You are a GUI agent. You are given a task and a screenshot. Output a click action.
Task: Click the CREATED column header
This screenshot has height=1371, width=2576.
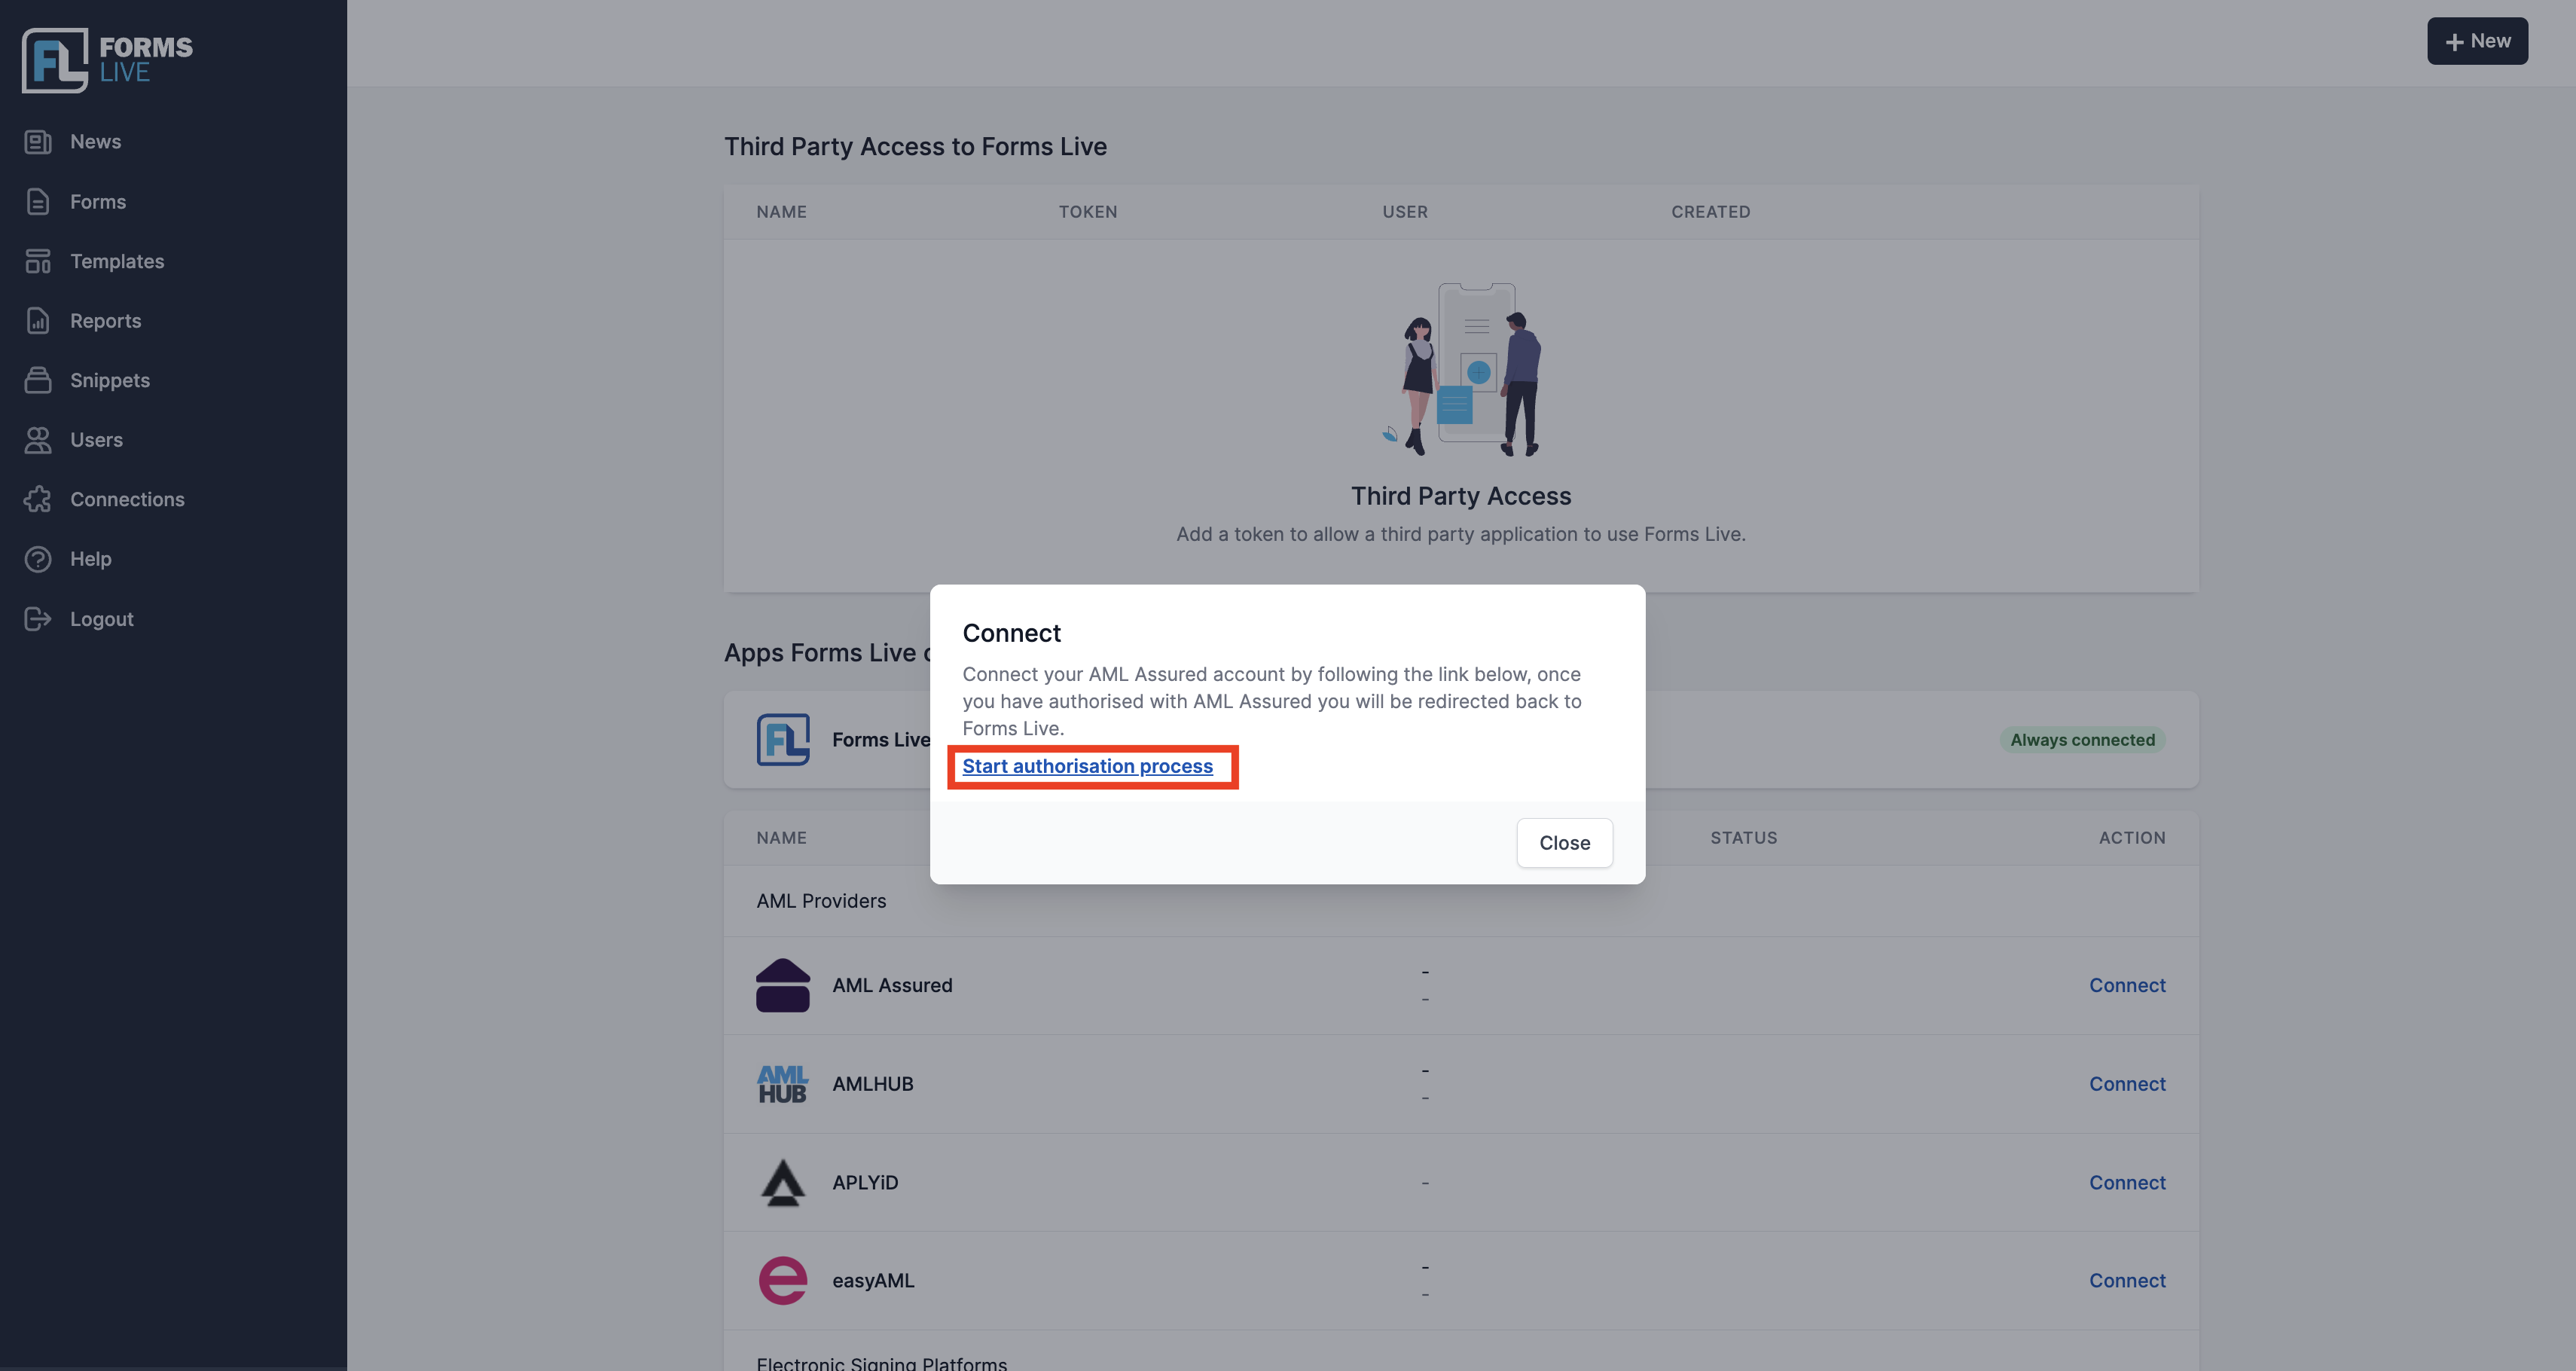(1710, 212)
